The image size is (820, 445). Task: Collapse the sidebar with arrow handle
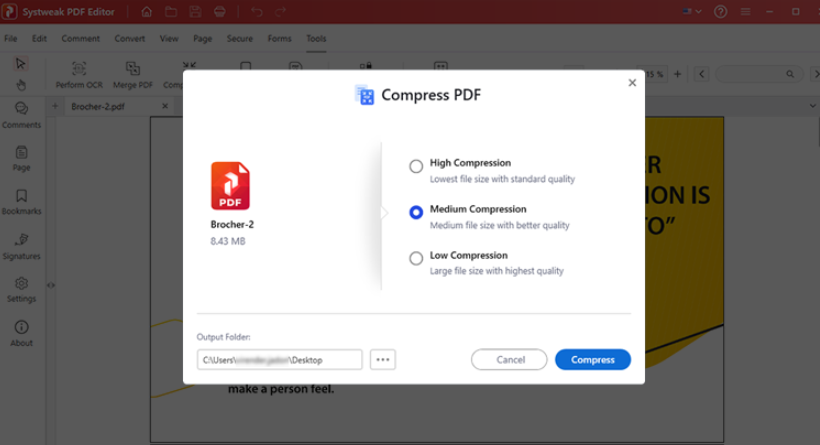click(51, 285)
